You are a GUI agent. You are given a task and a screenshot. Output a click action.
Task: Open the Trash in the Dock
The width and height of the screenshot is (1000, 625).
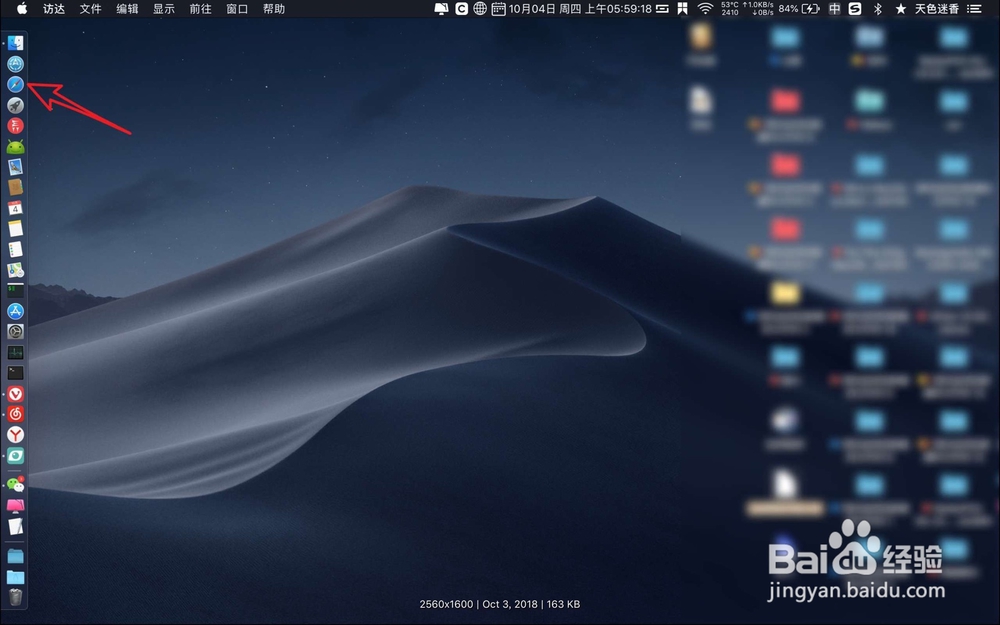point(15,598)
